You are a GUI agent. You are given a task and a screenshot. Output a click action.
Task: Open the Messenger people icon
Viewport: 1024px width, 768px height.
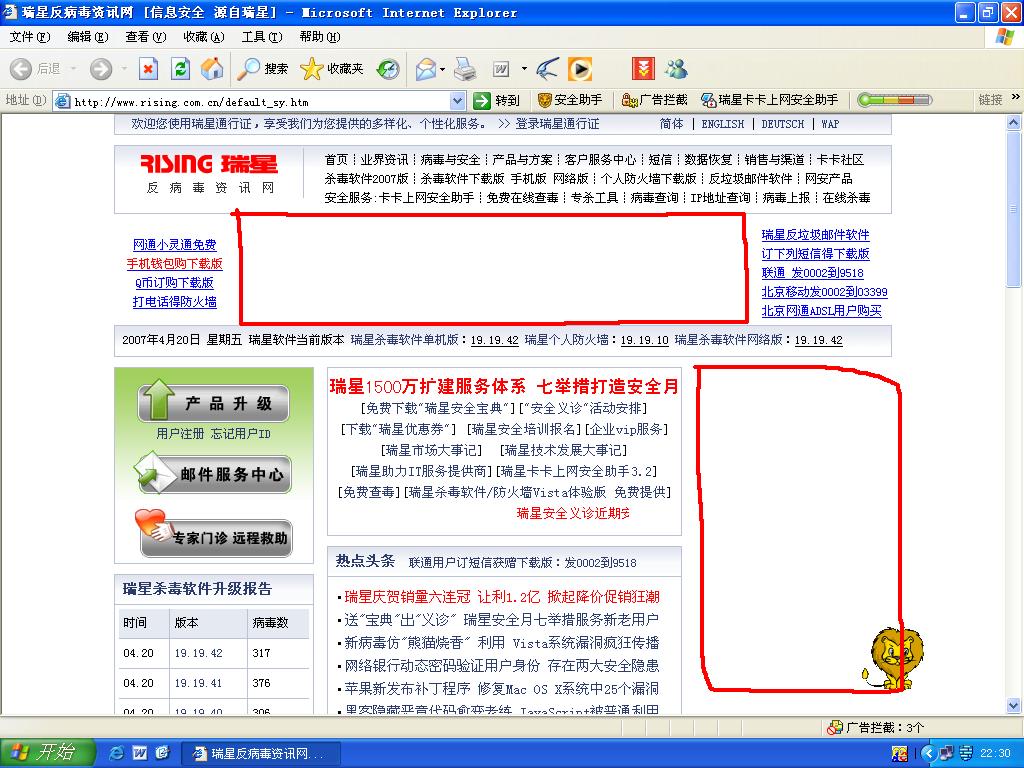pos(676,69)
